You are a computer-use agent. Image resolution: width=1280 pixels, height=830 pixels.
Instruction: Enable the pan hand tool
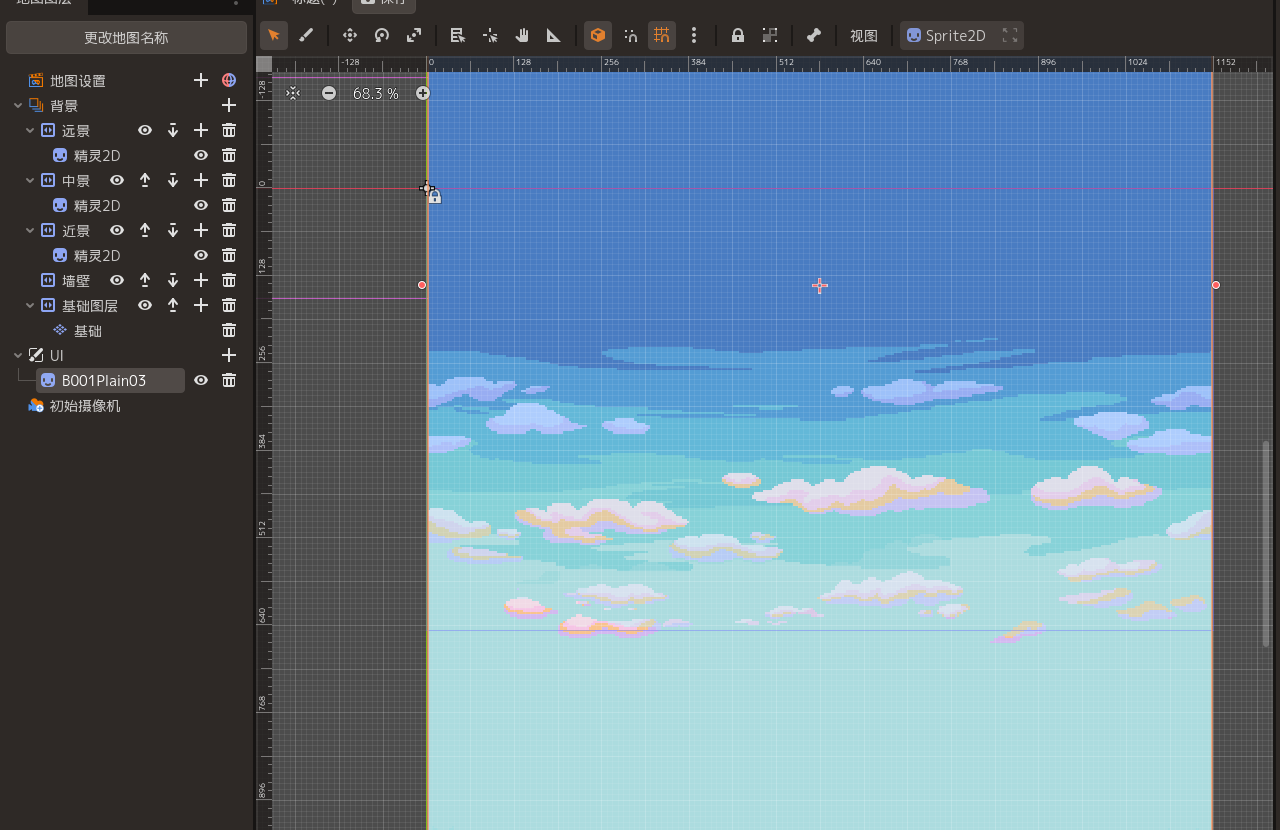coord(522,36)
